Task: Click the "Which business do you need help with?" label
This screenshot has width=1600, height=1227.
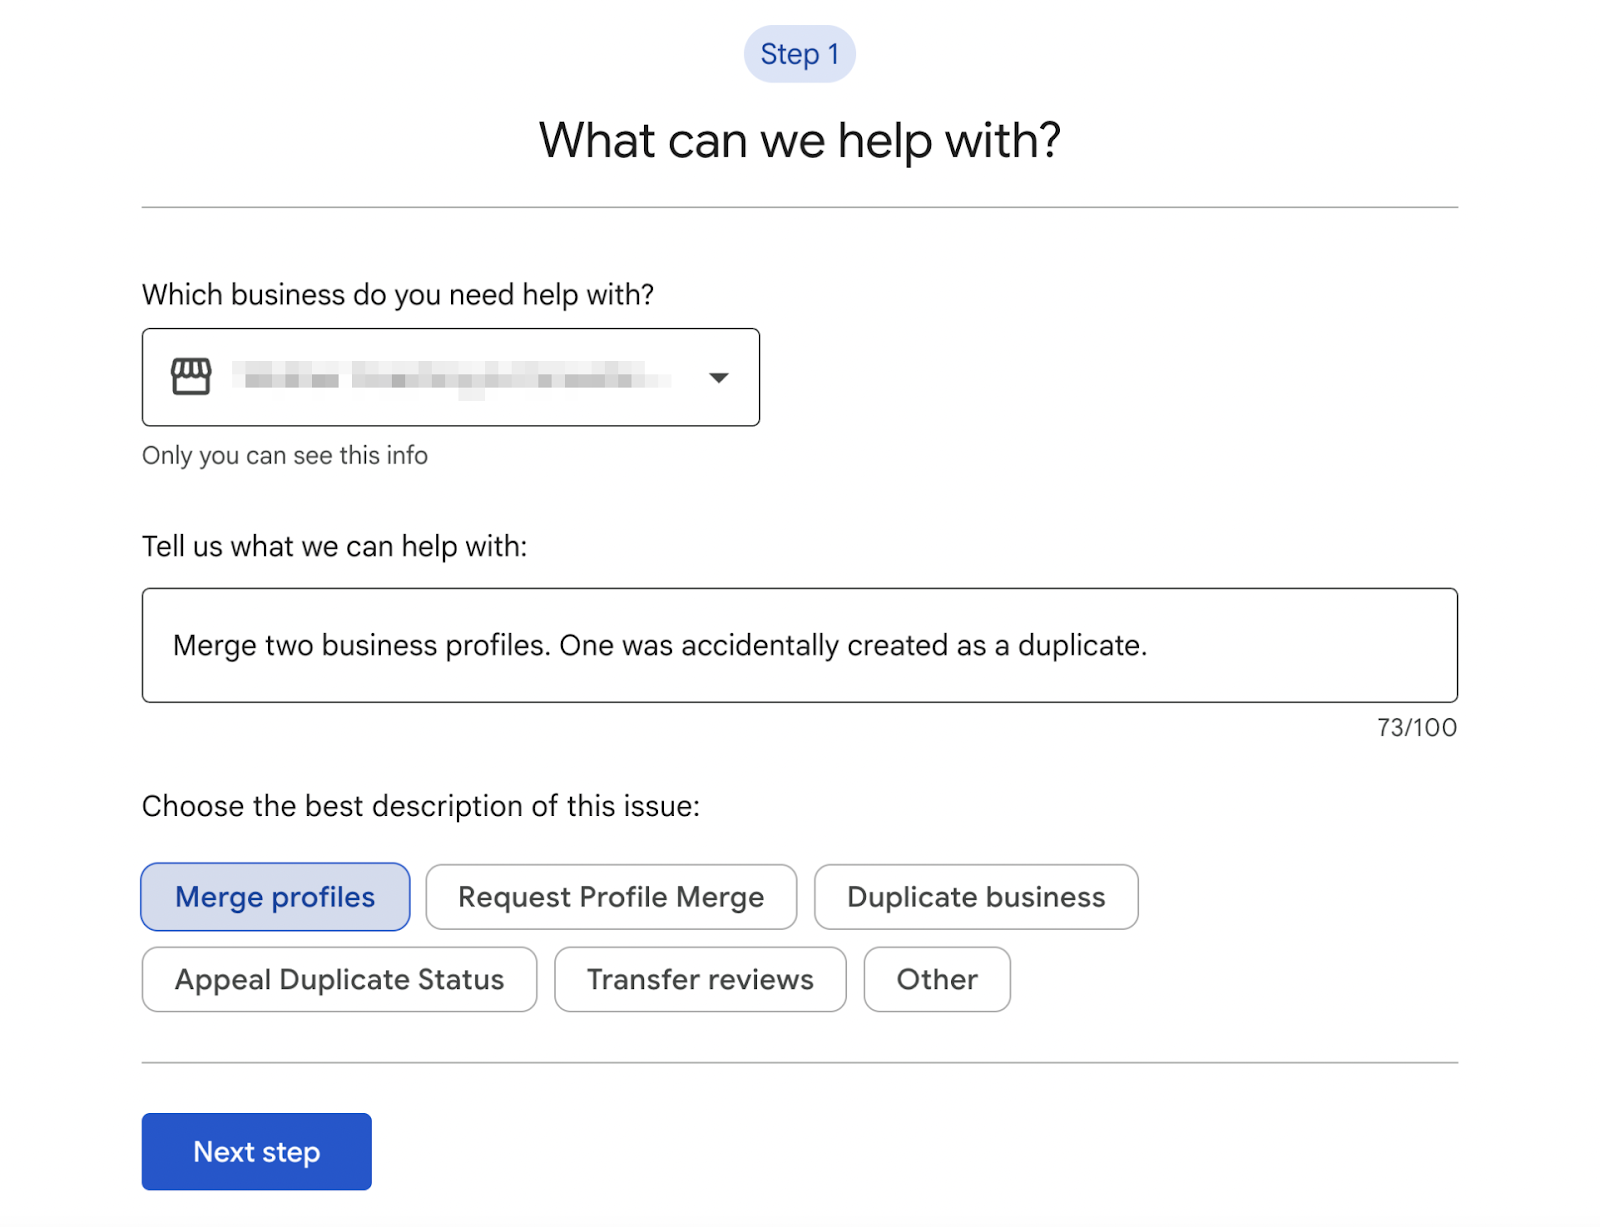Action: [x=398, y=294]
